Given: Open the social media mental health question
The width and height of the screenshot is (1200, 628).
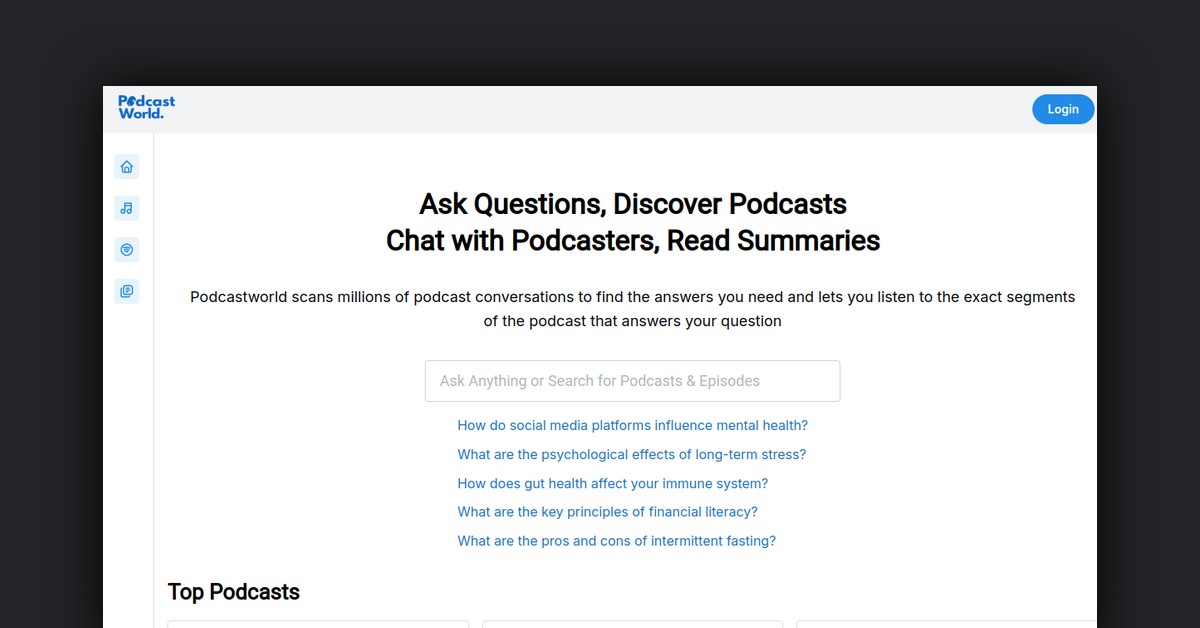Looking at the screenshot, I should click(632, 425).
